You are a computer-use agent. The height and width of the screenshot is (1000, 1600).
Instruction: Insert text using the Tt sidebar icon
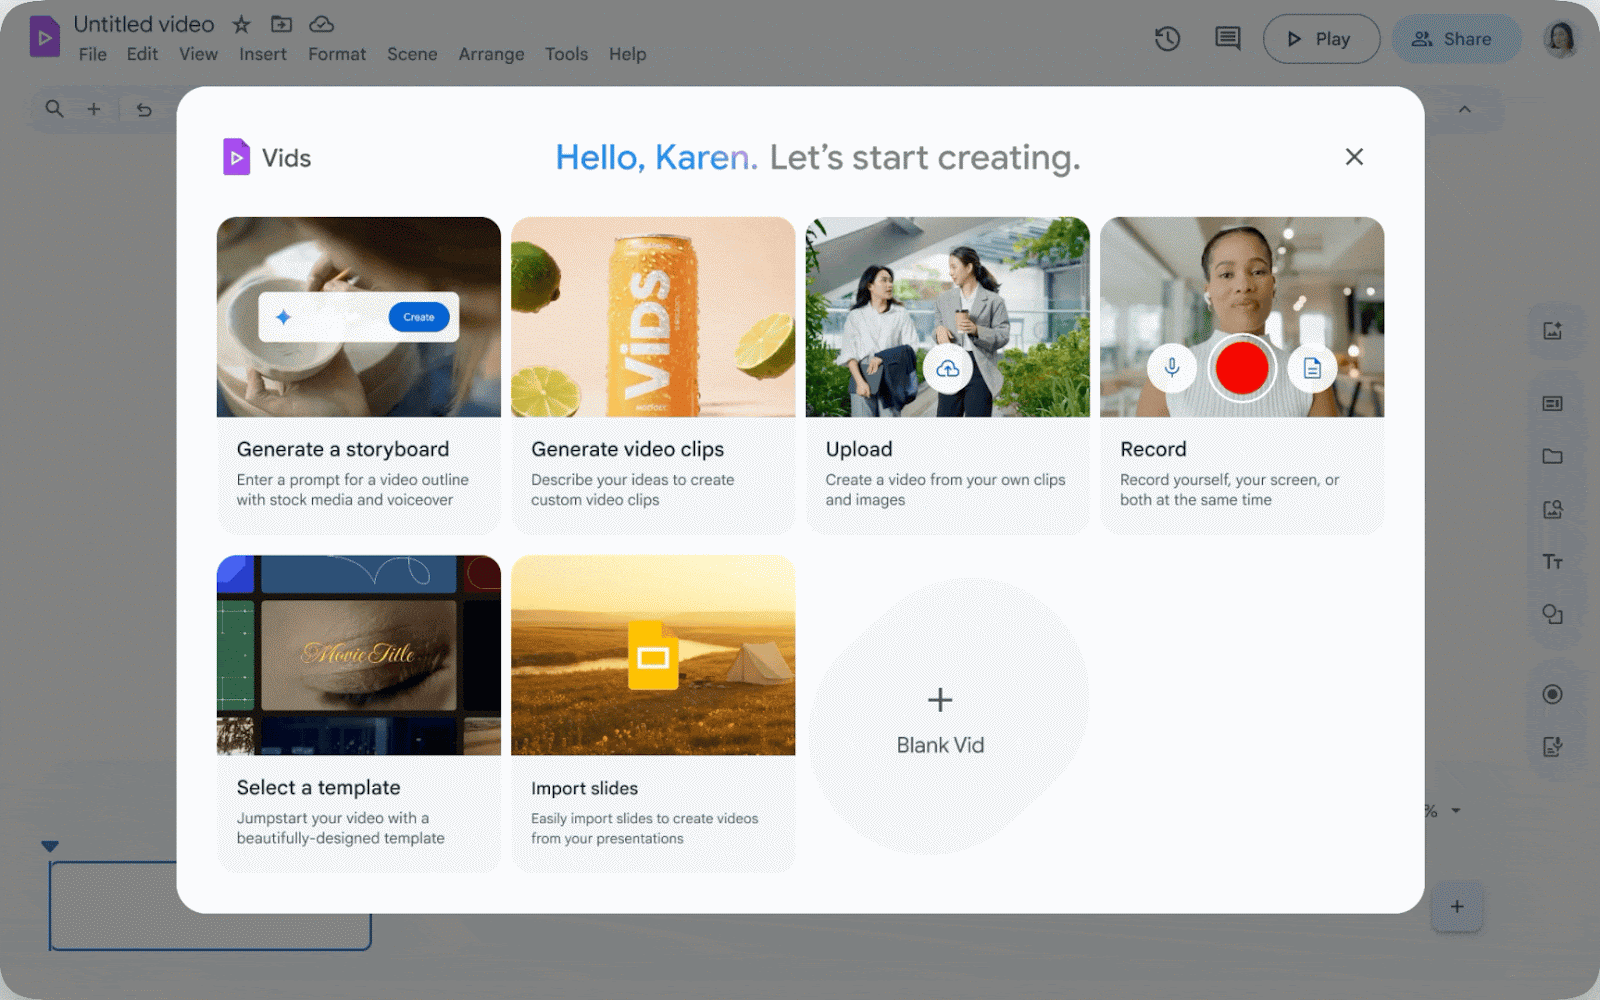point(1552,562)
